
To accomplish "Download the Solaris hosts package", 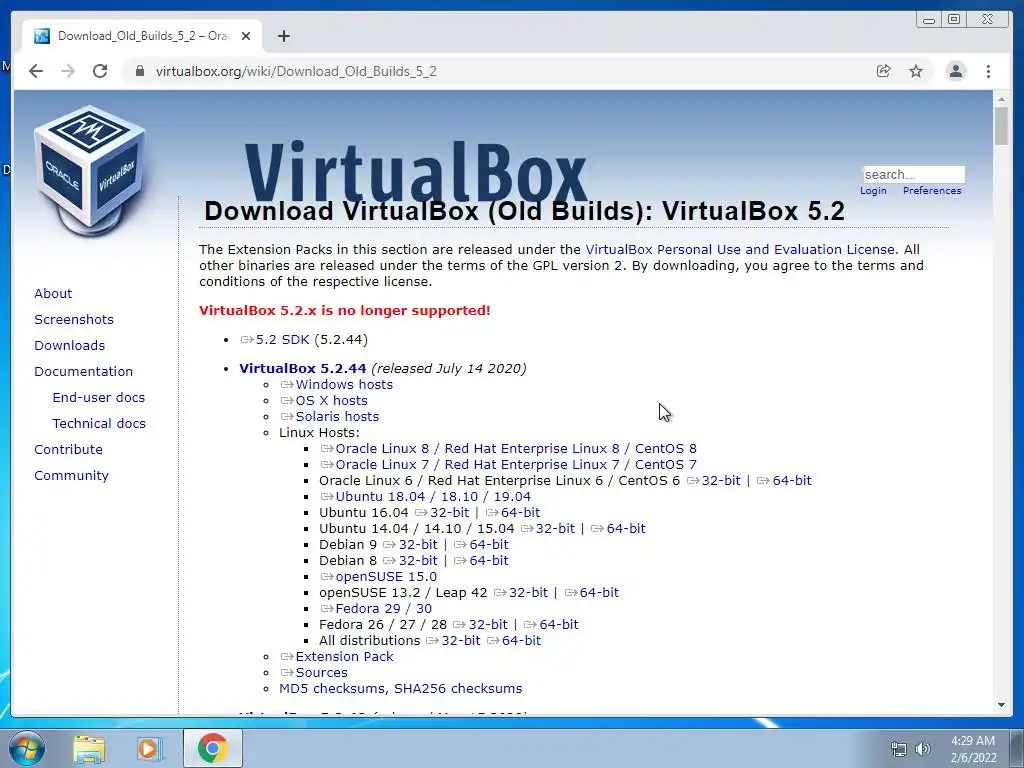I will [x=336, y=417].
